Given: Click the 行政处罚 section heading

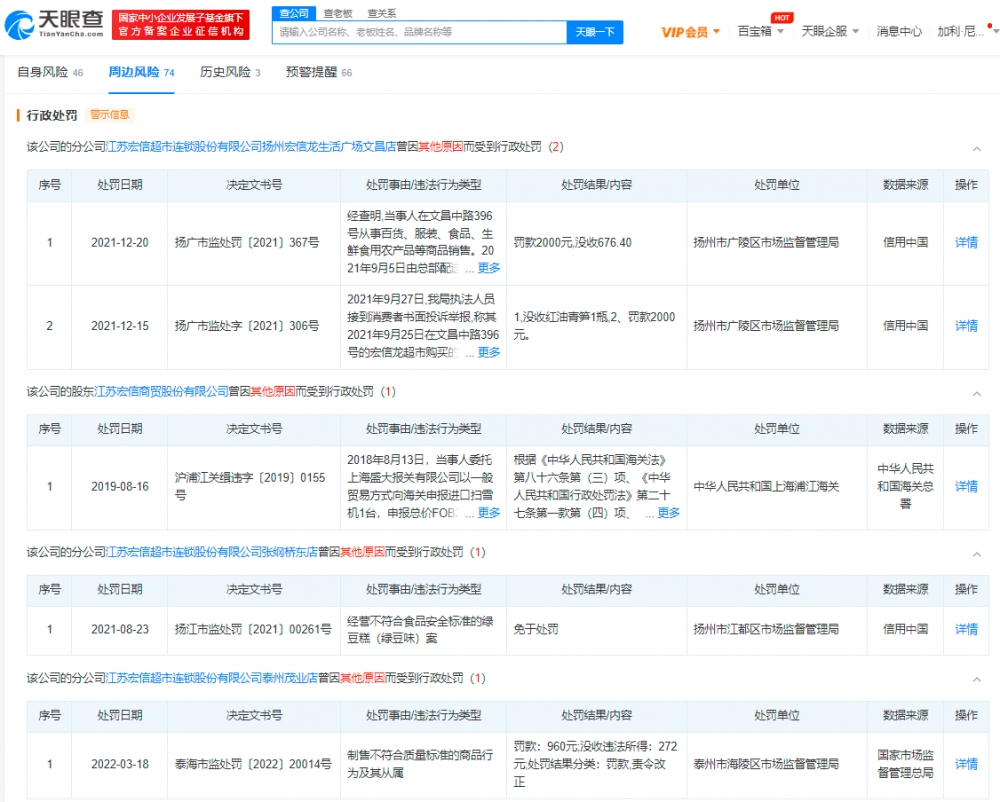Looking at the screenshot, I should pos(52,115).
